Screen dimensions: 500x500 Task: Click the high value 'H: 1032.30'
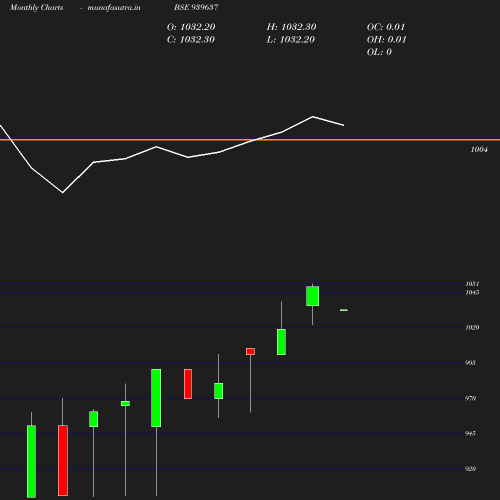[x=291, y=27]
